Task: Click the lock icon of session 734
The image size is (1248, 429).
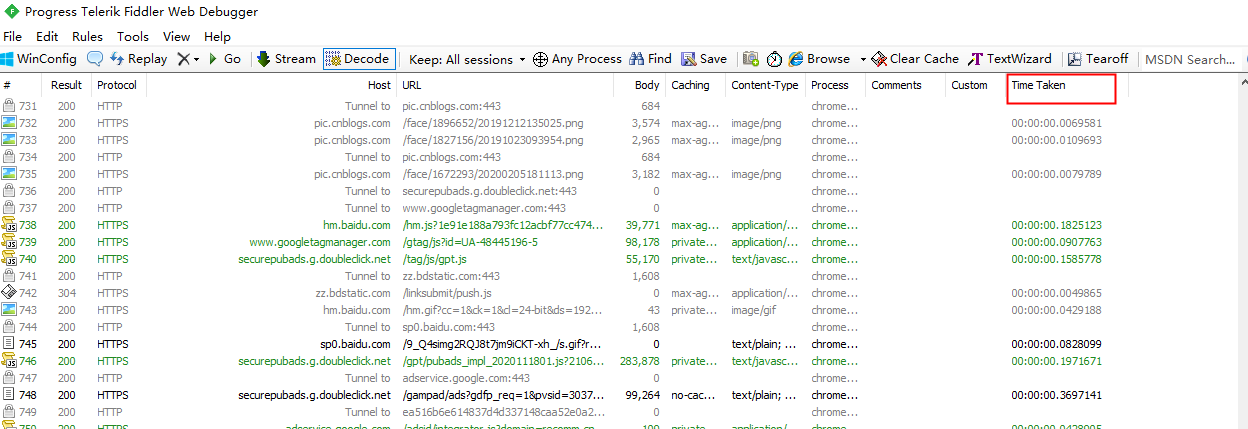Action: pos(8,157)
